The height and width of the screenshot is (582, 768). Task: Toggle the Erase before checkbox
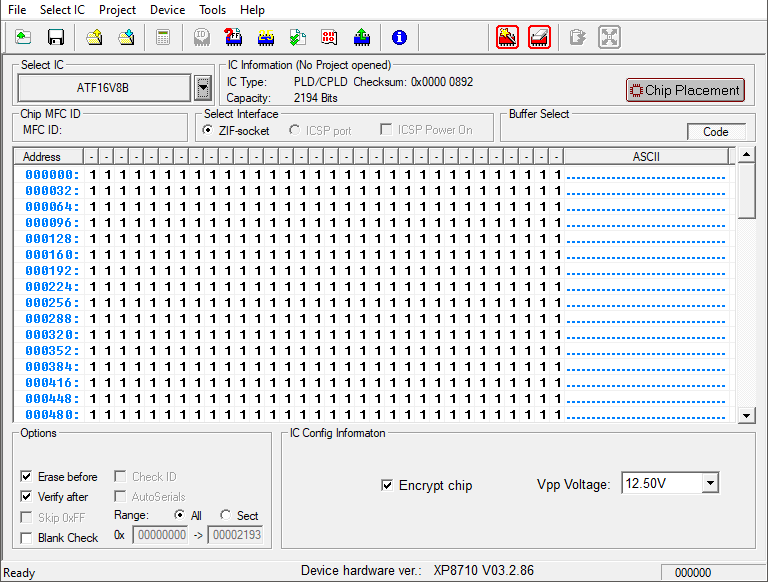tap(27, 477)
